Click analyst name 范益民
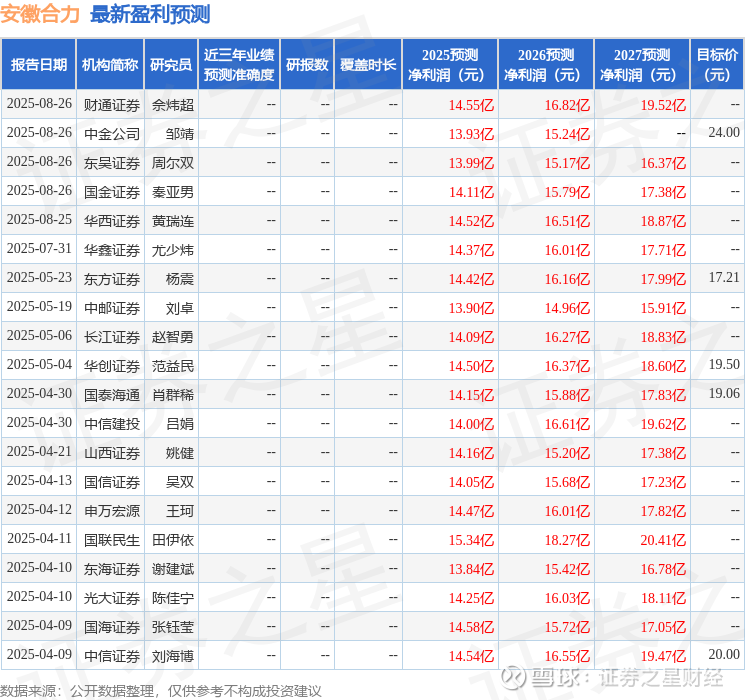The height and width of the screenshot is (700, 745). (x=173, y=366)
